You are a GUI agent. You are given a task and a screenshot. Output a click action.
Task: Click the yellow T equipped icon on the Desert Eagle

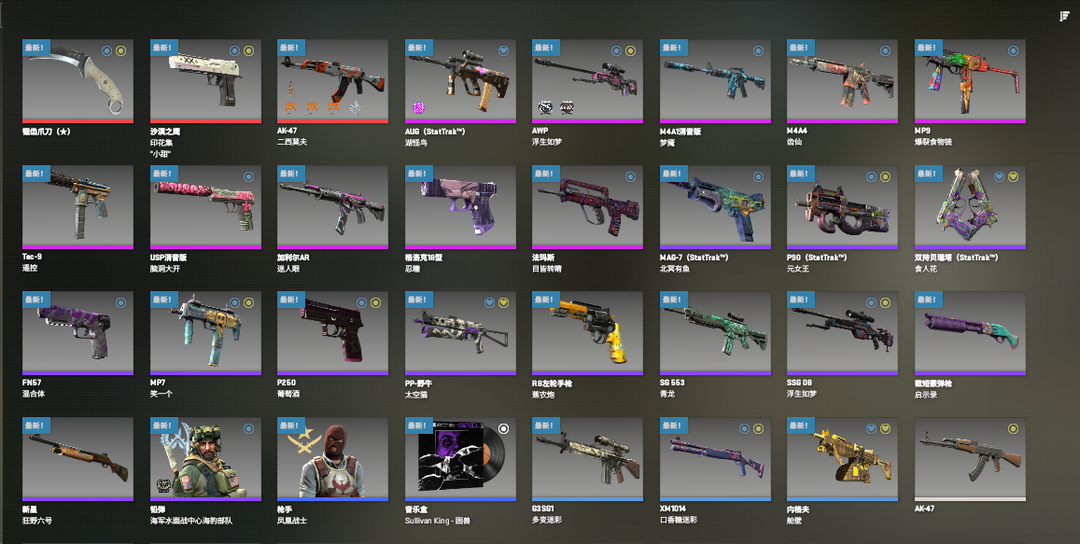[248, 50]
